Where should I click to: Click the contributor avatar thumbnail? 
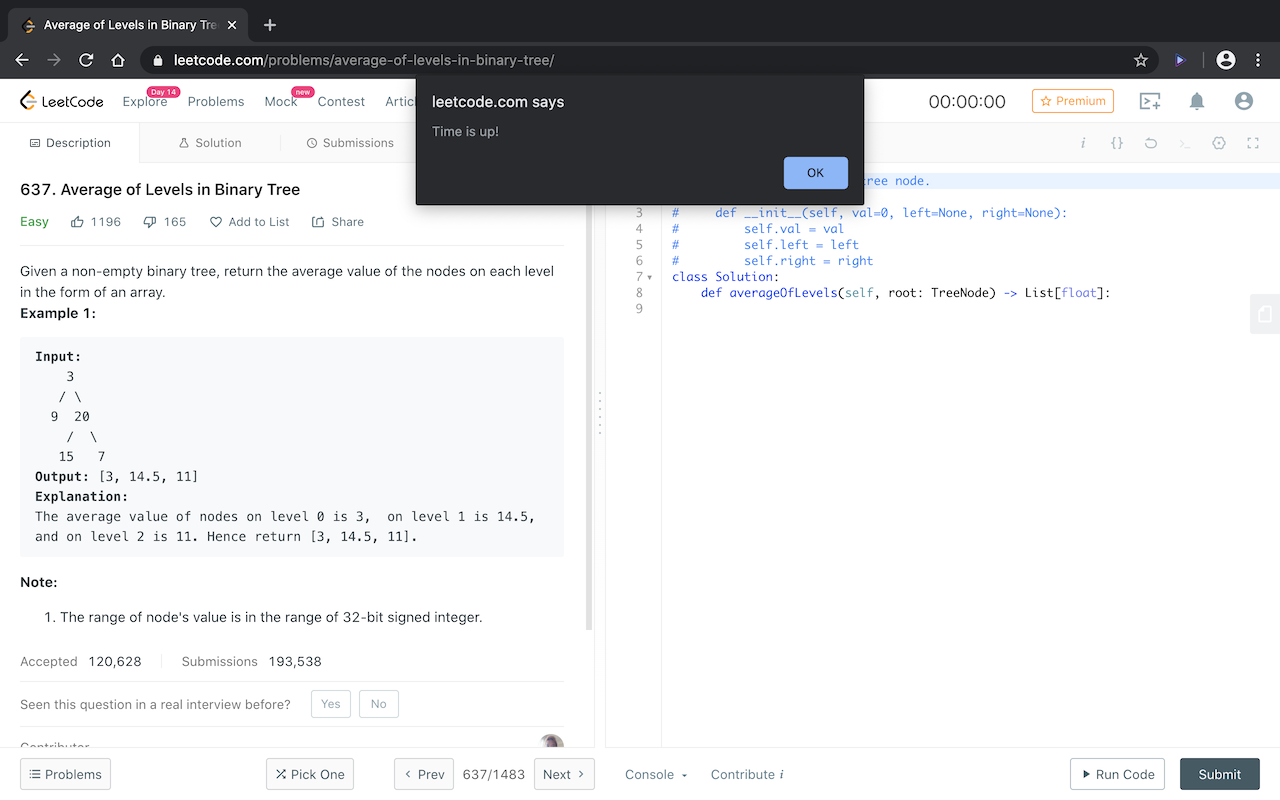click(551, 741)
